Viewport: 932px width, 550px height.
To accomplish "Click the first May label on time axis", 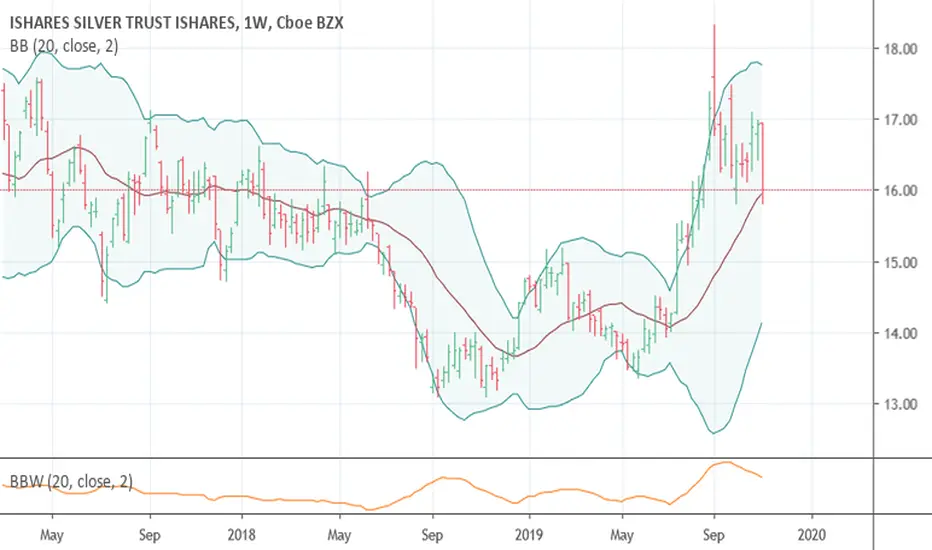I will (x=52, y=535).
